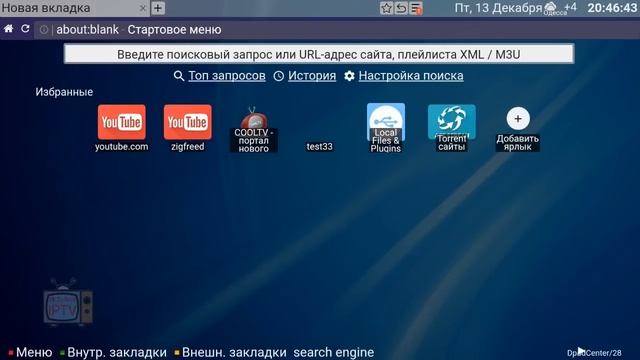Viewport: 640px width, 360px height.
Task: Launch the COOLTV portal shortcut
Action: click(x=253, y=130)
